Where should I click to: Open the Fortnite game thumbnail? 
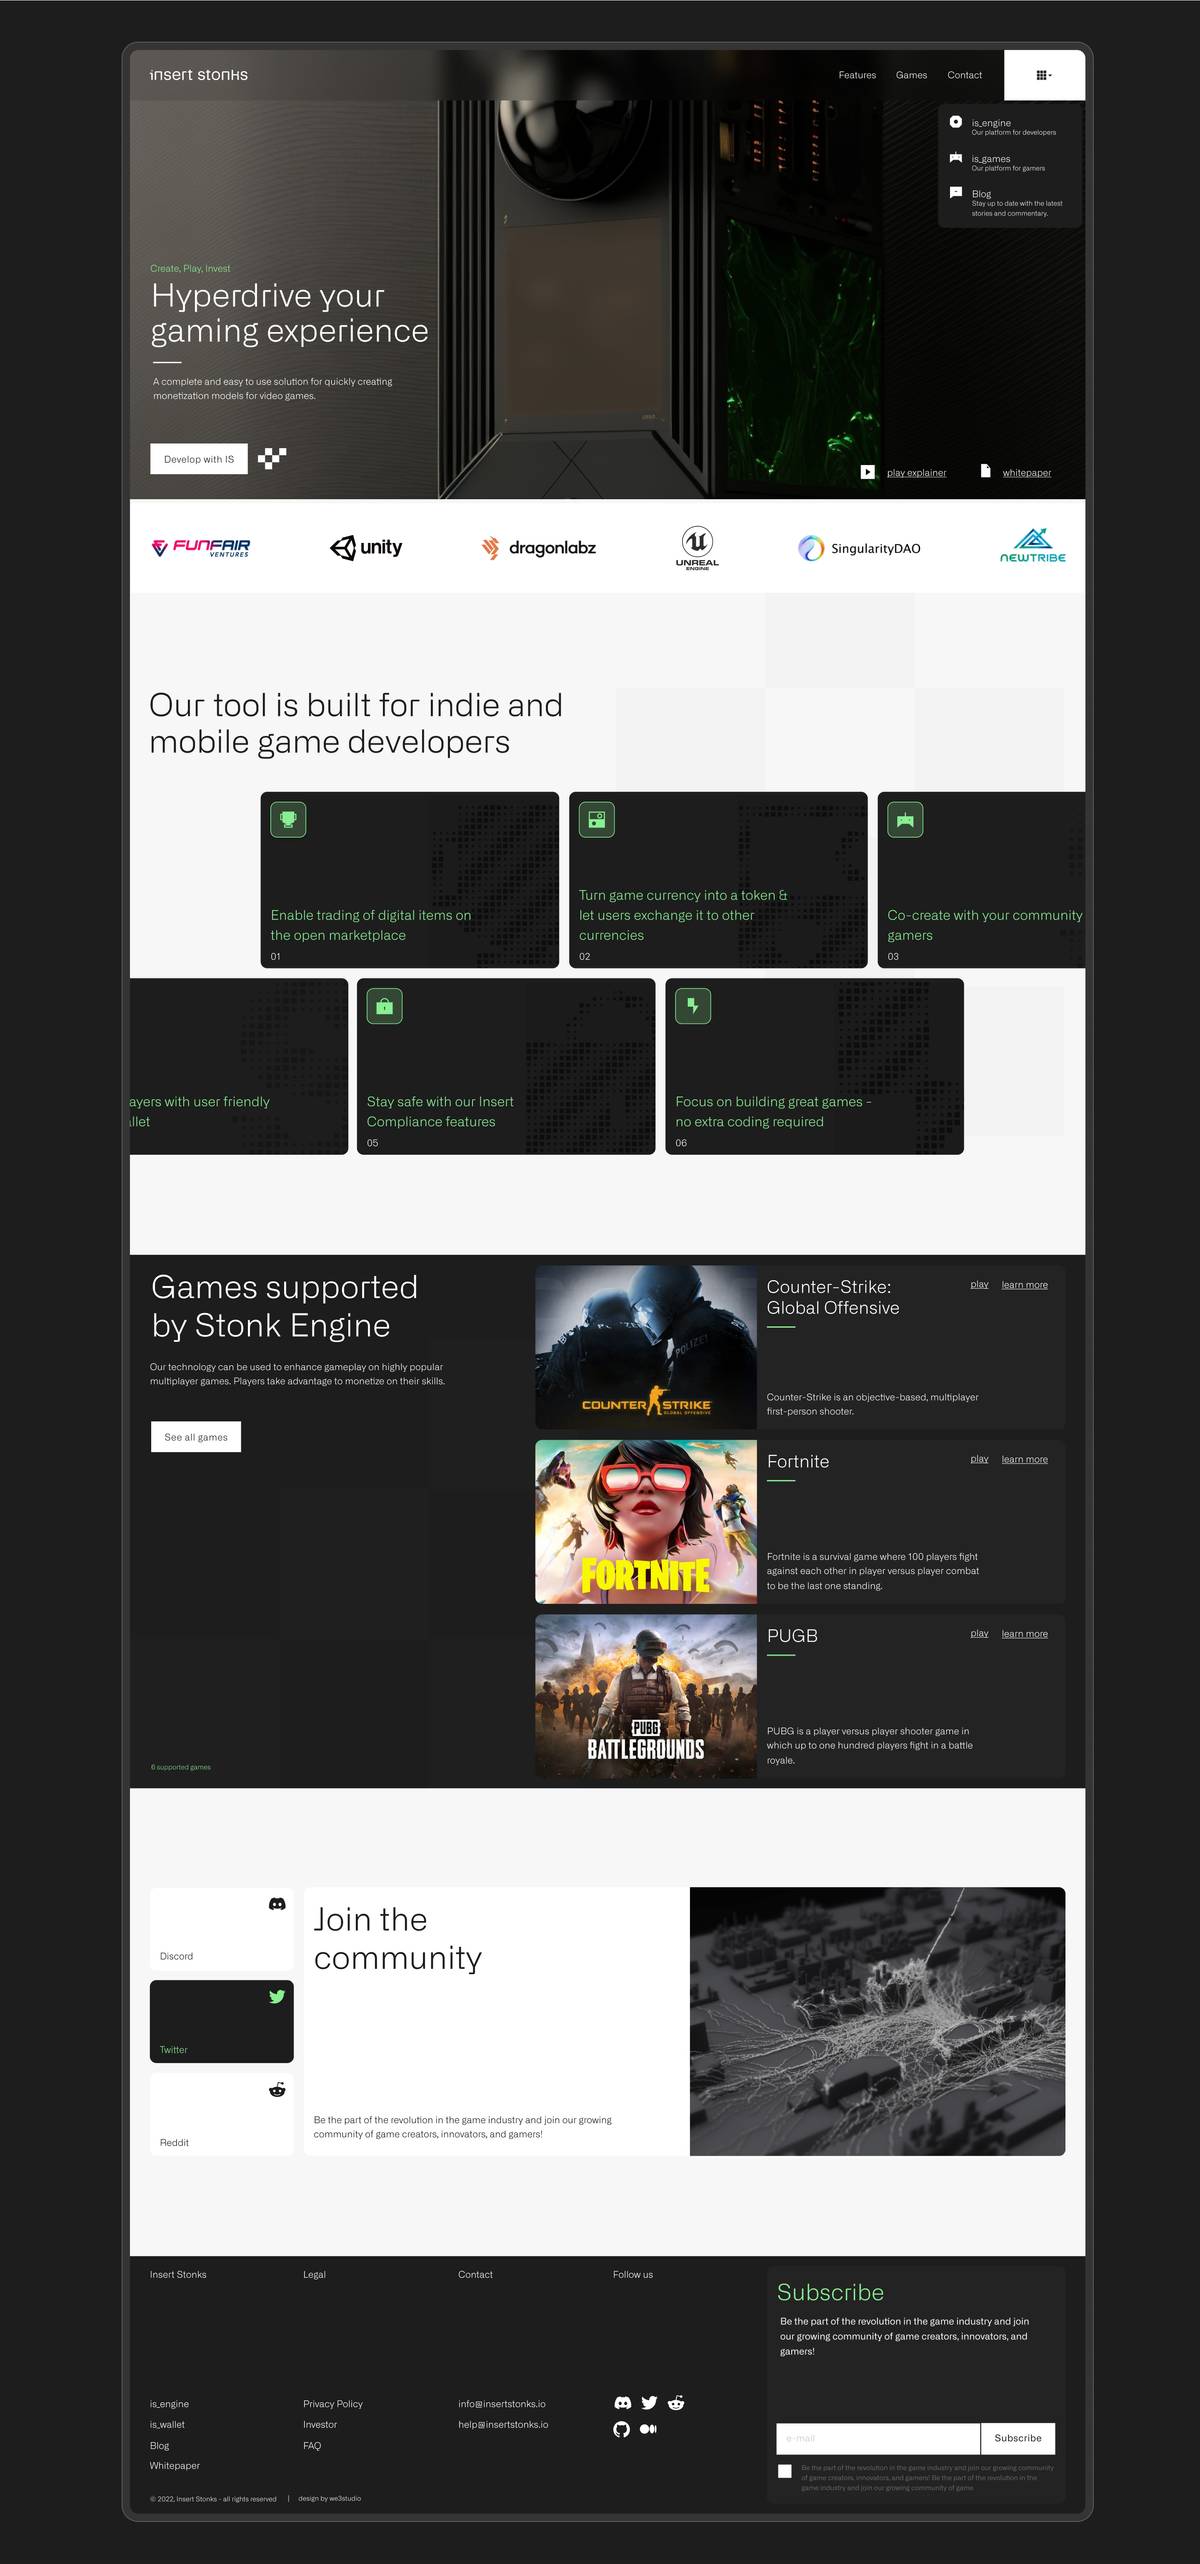click(646, 1521)
